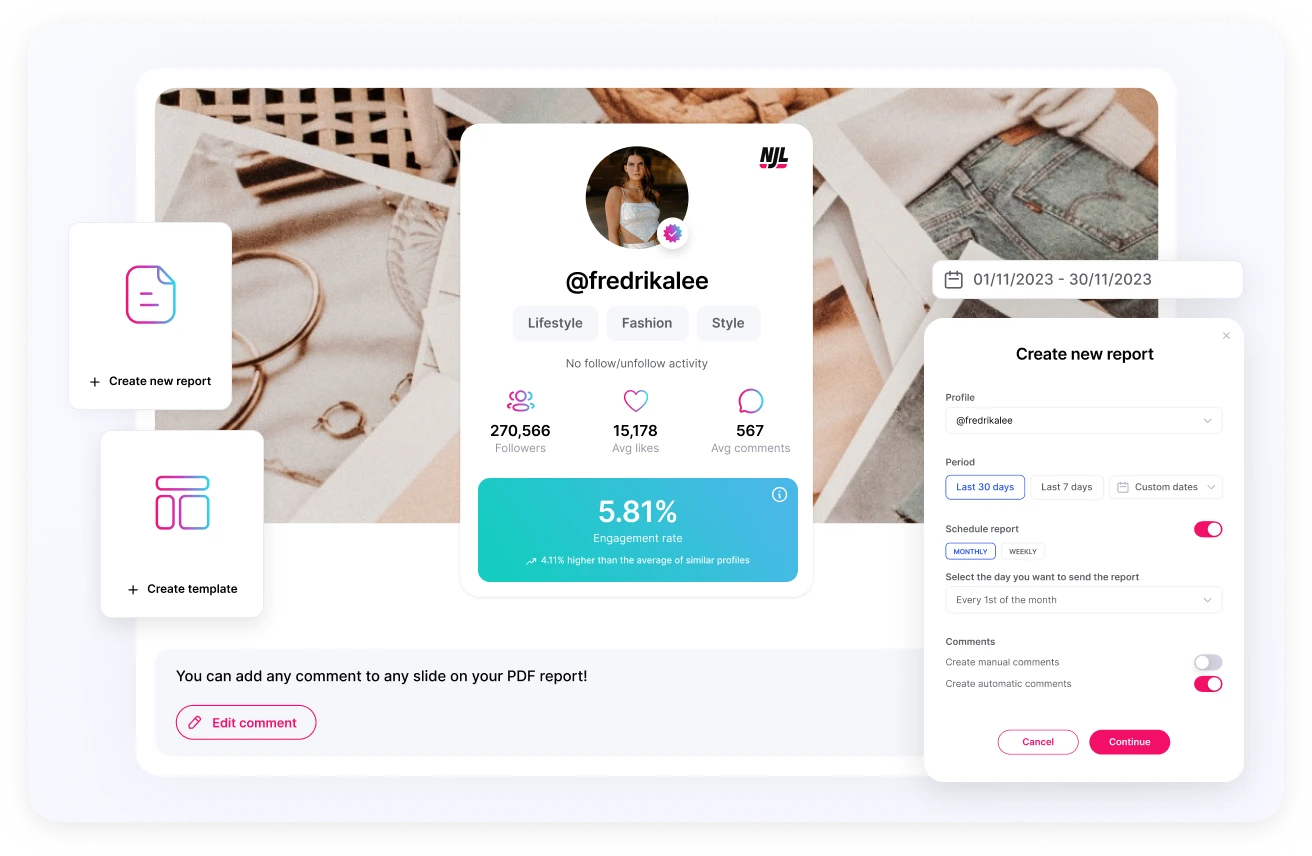Click the Continue button
This screenshot has height=856, width=1312.
click(x=1130, y=742)
